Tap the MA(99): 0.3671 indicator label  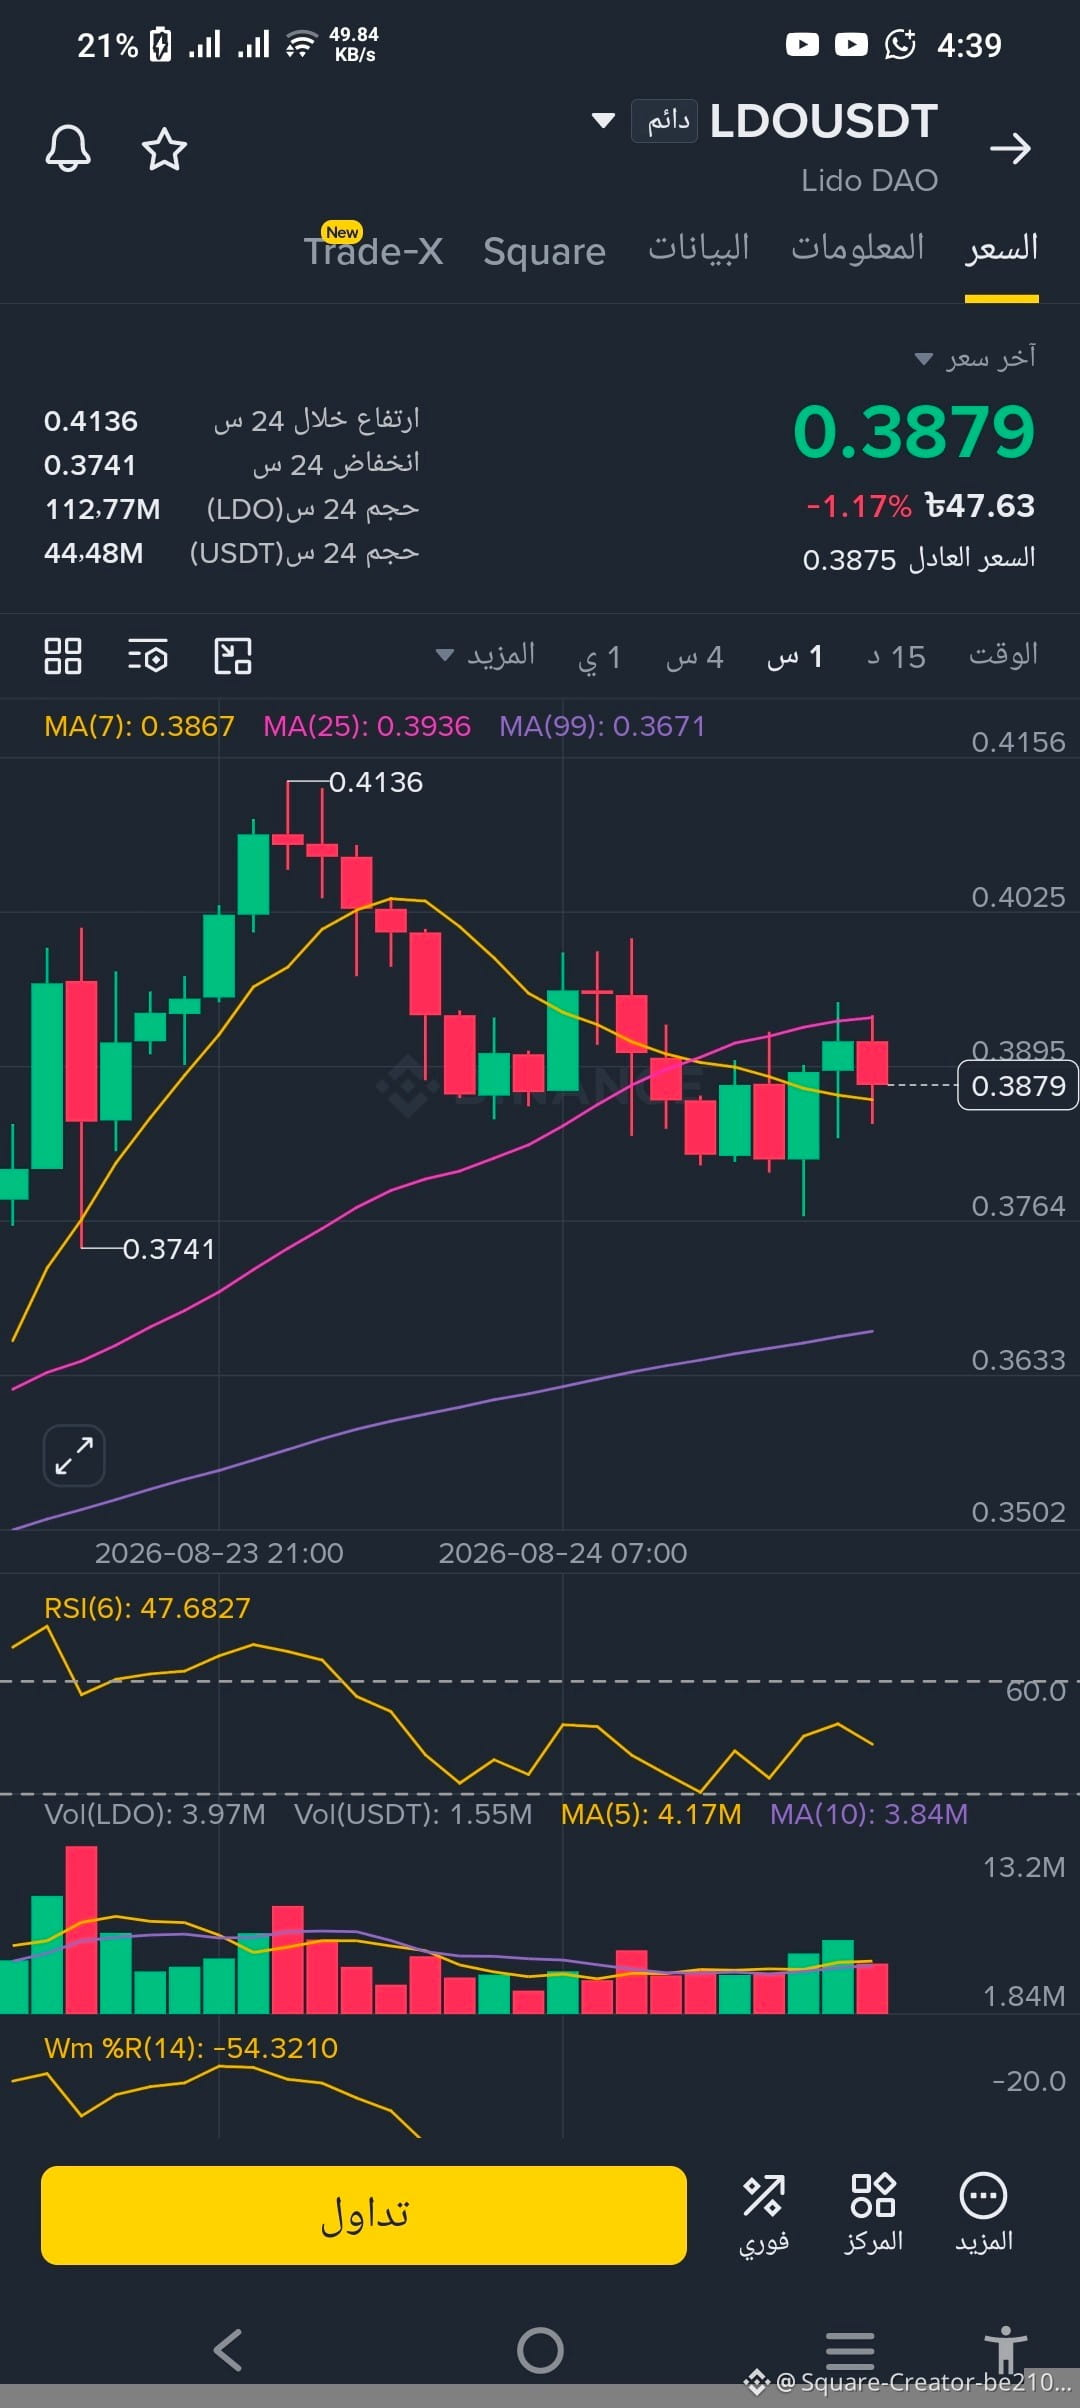pos(603,726)
